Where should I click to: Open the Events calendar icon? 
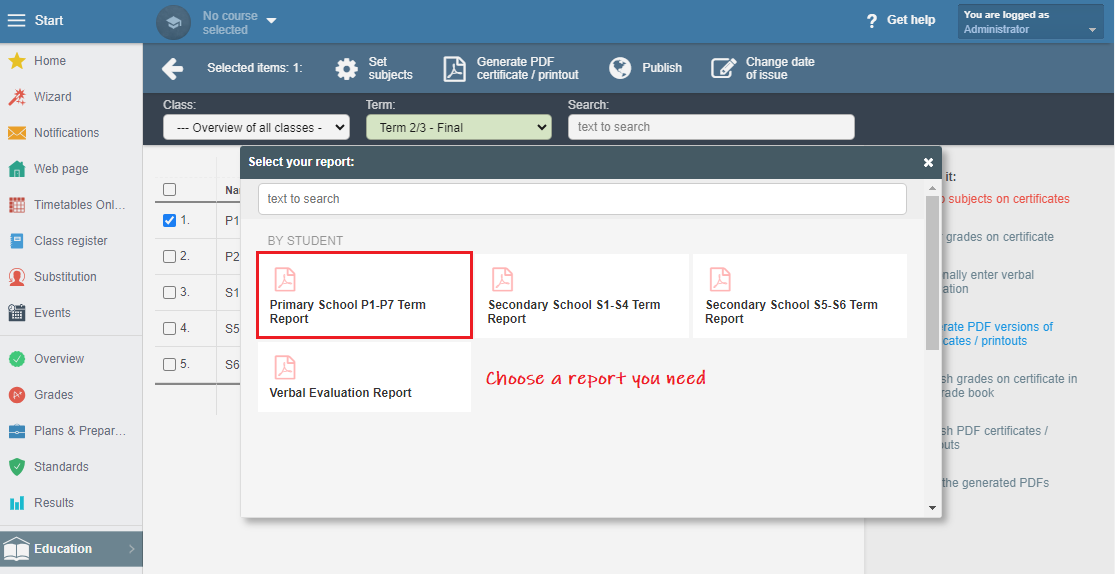point(17,312)
